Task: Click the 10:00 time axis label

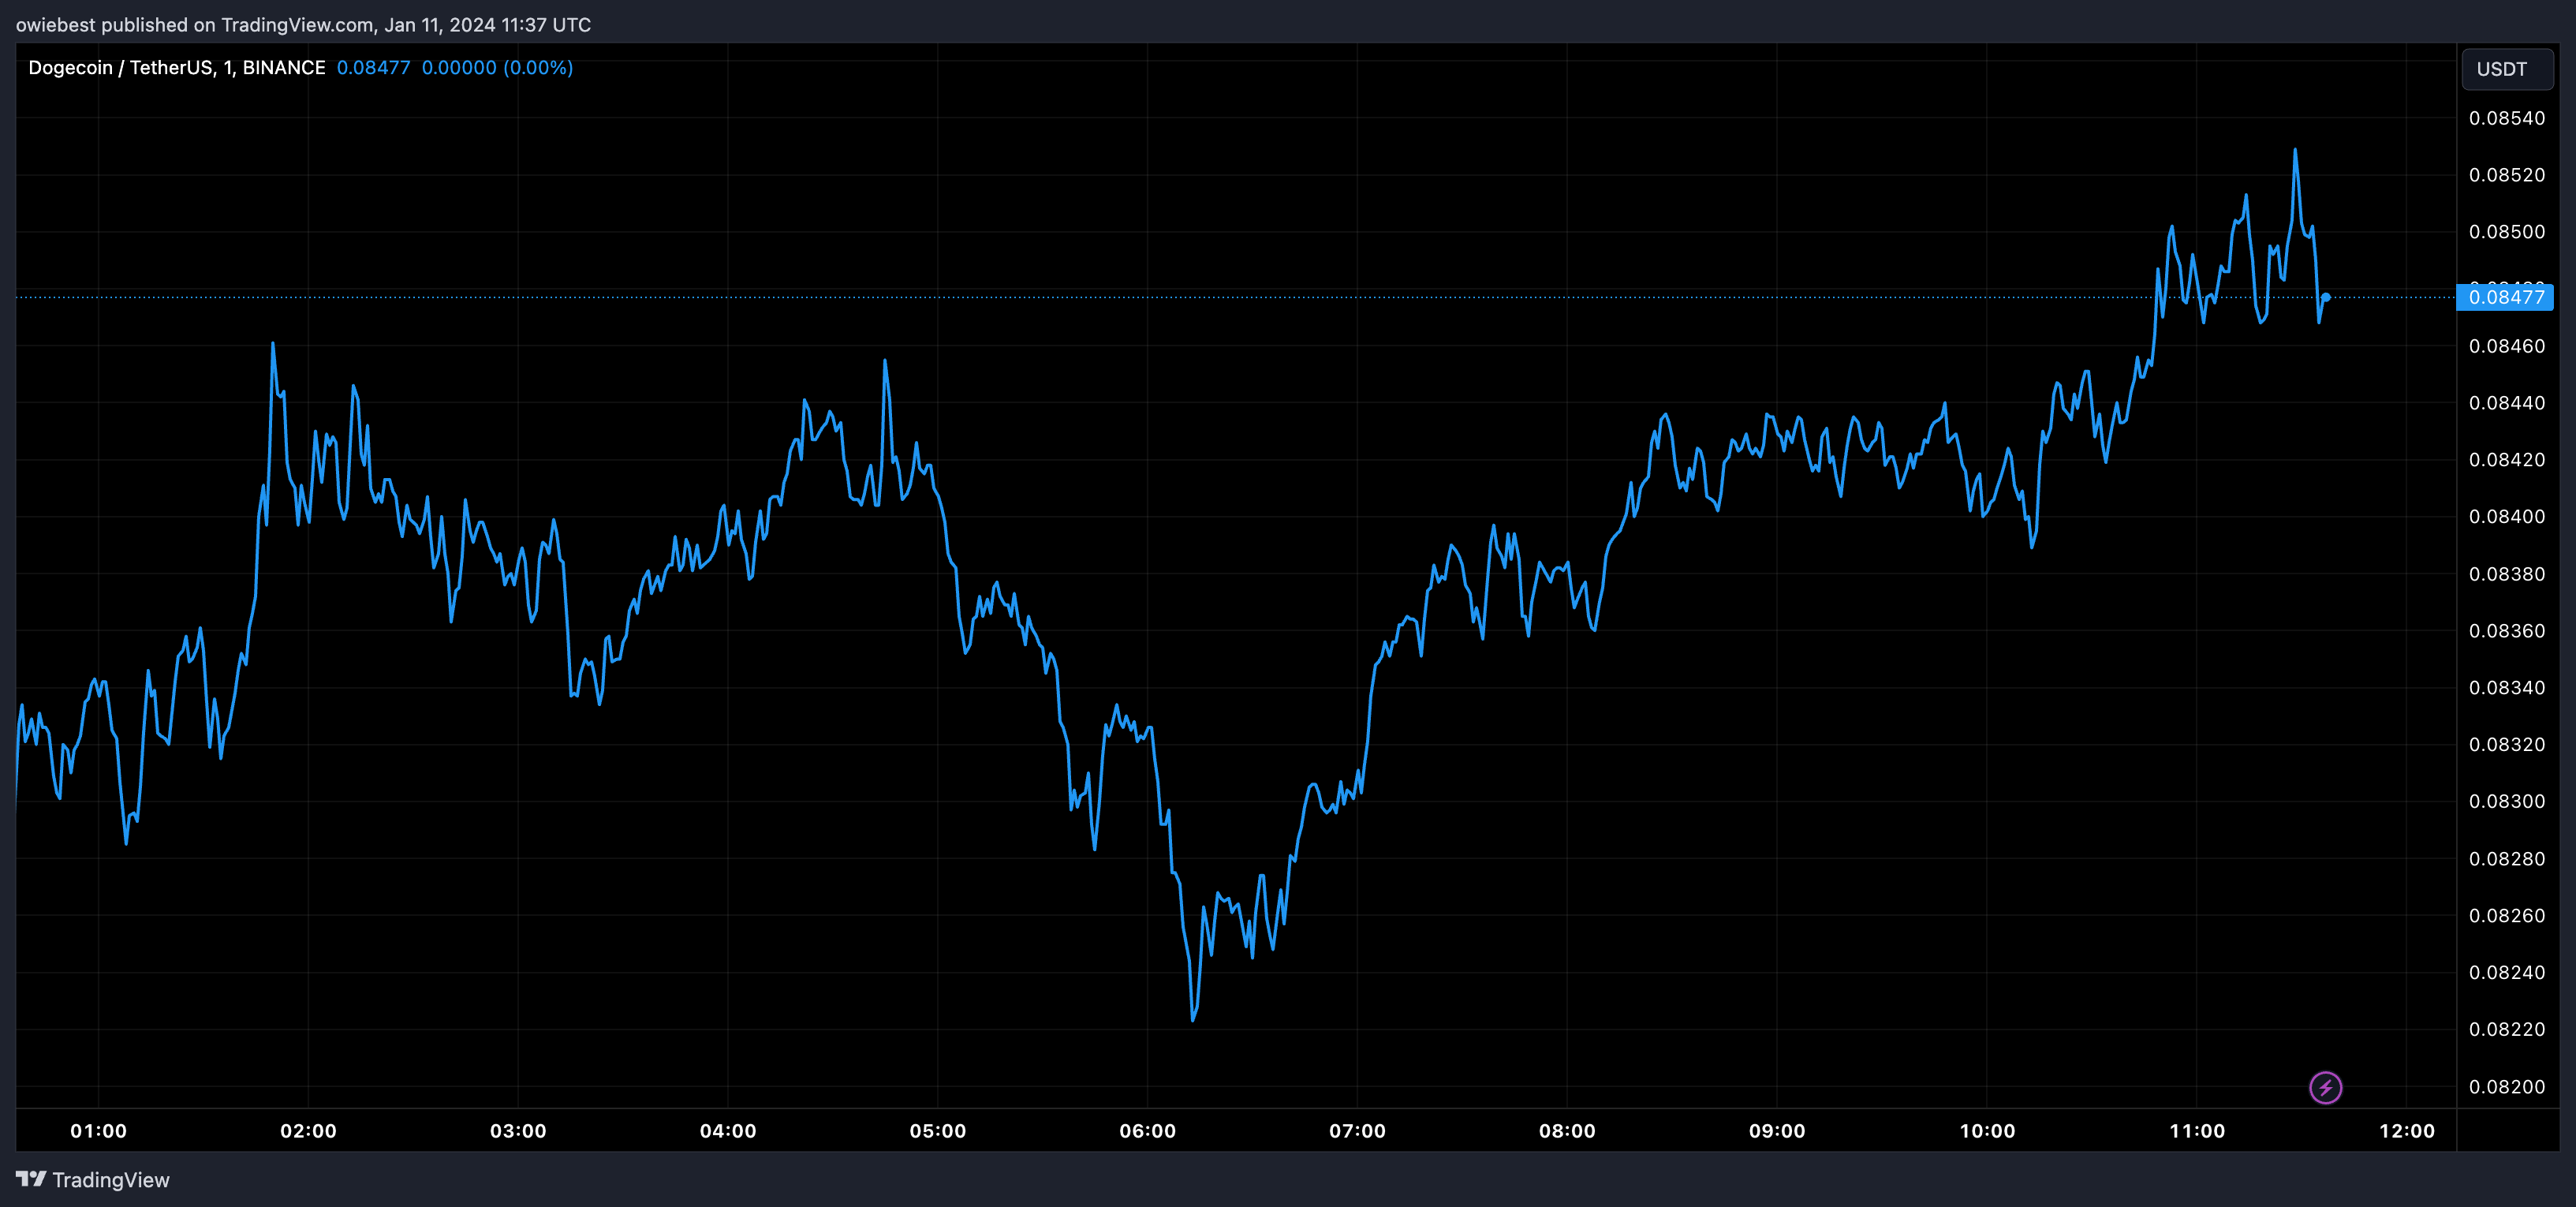Action: [1987, 1131]
